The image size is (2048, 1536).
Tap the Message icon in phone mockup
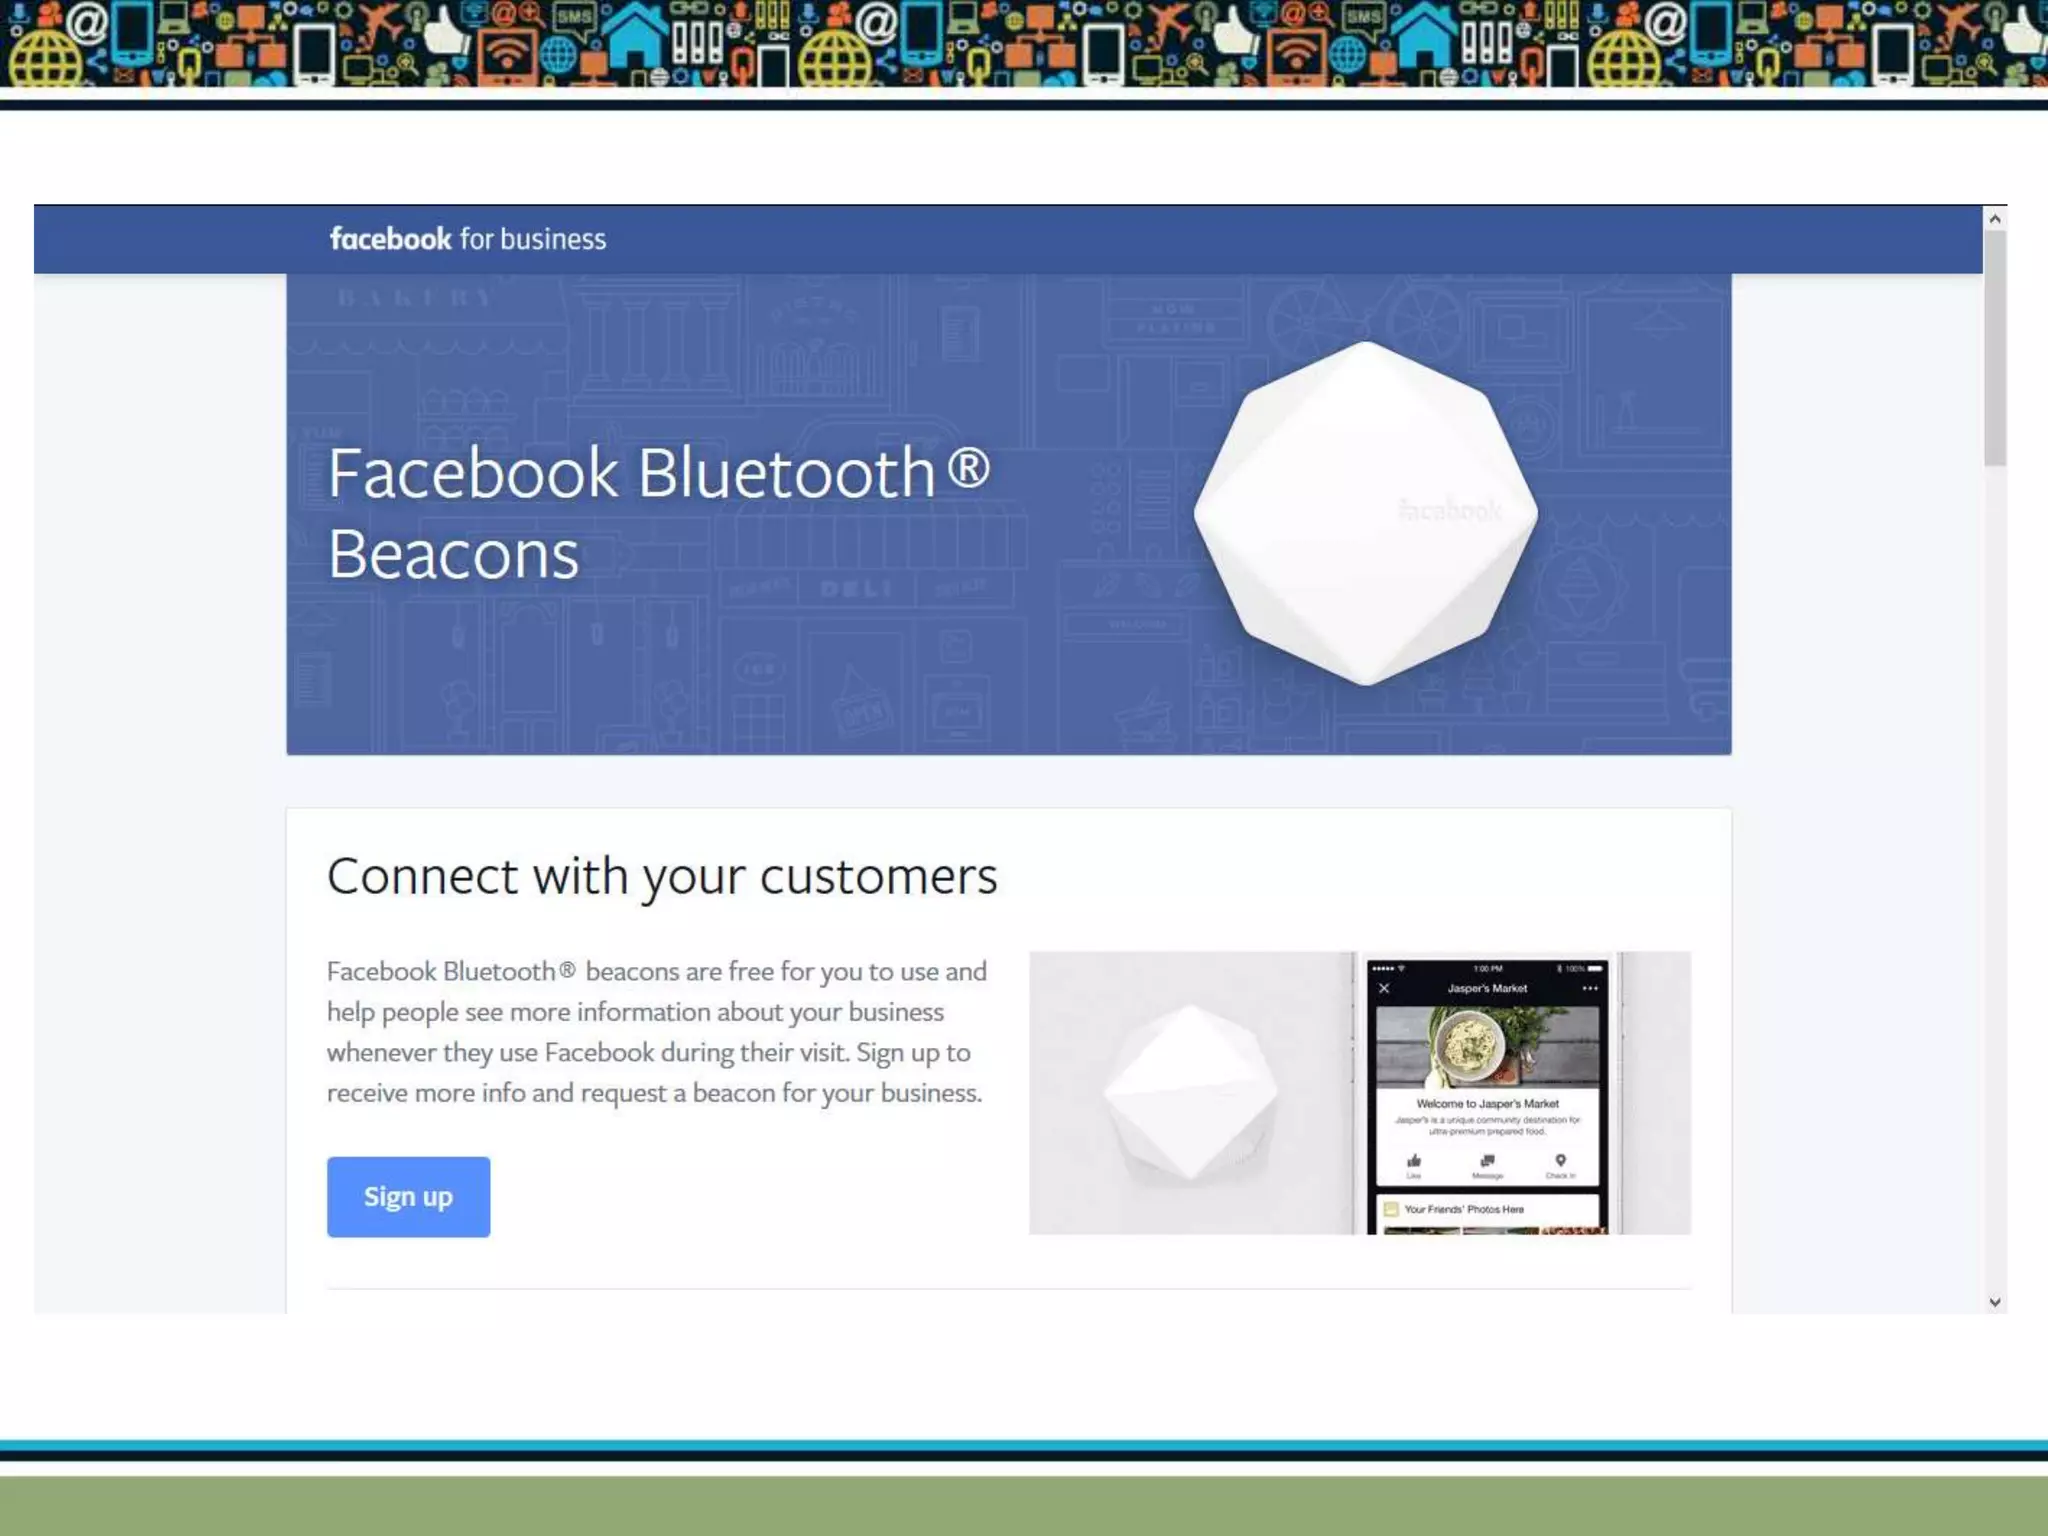point(1487,1161)
